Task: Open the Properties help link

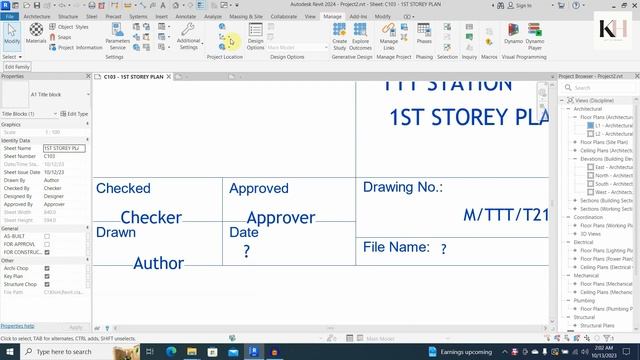Action: click(x=18, y=326)
